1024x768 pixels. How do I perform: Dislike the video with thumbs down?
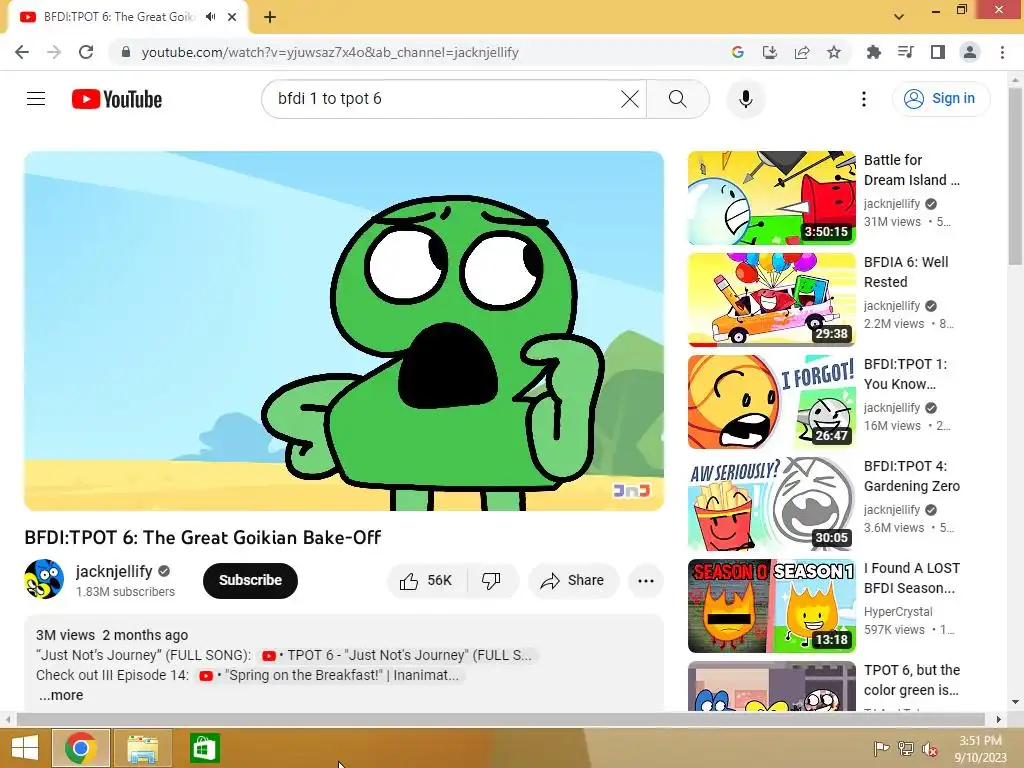[492, 581]
